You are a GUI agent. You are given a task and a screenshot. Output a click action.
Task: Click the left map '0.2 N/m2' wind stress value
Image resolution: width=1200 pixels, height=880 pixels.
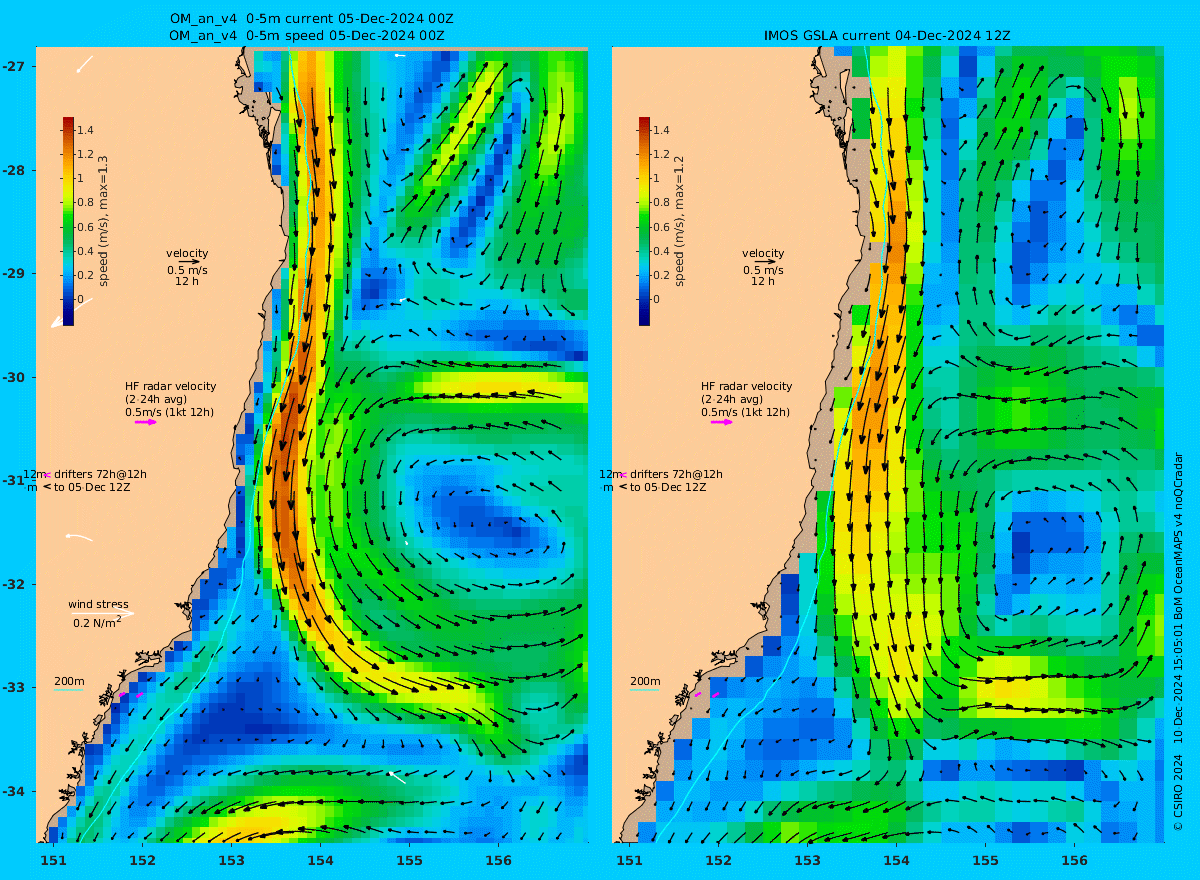[x=97, y=622]
